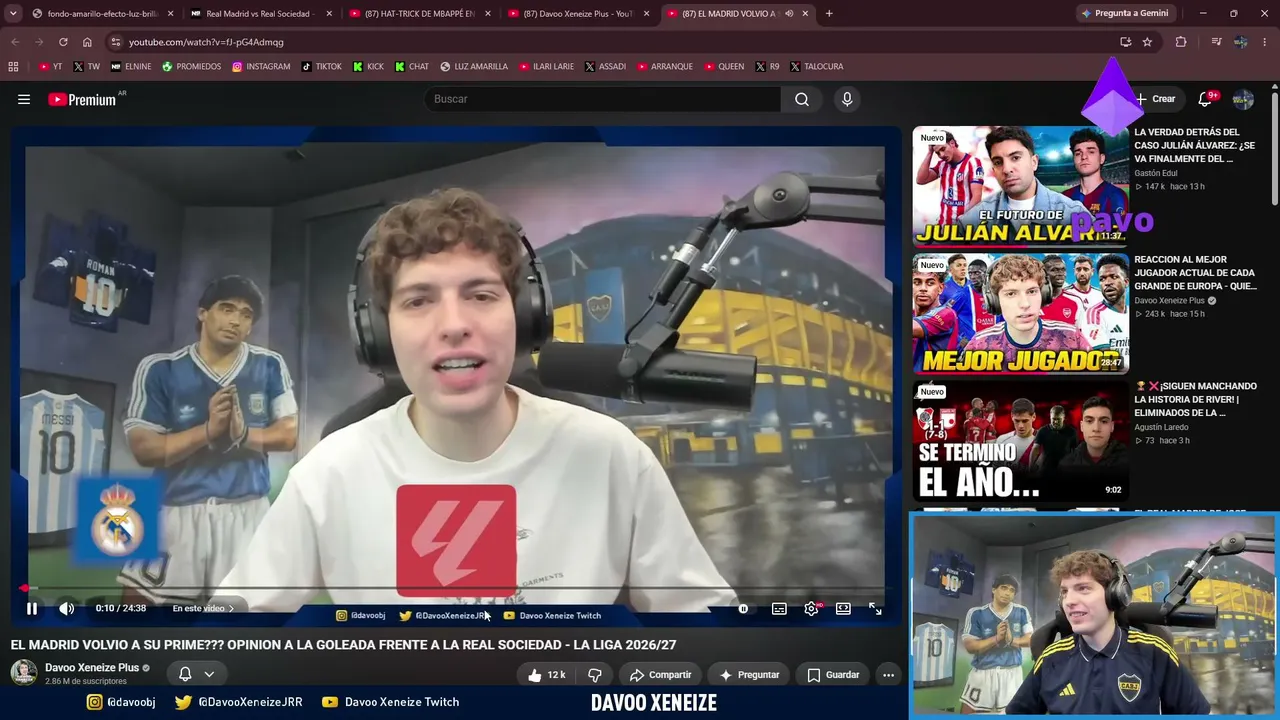1280x720 pixels.
Task: Save the video with Guardar
Action: (x=834, y=675)
